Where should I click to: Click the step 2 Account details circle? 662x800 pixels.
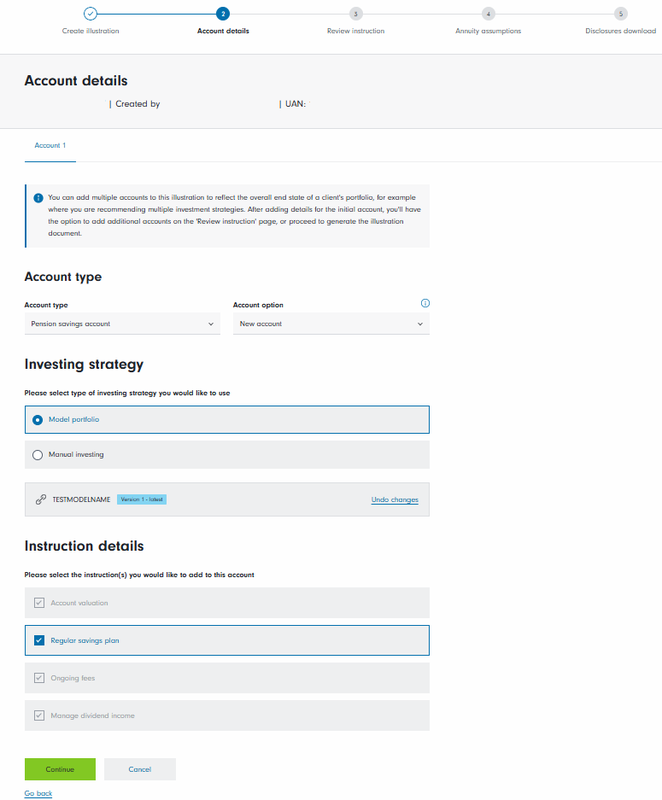click(x=223, y=14)
